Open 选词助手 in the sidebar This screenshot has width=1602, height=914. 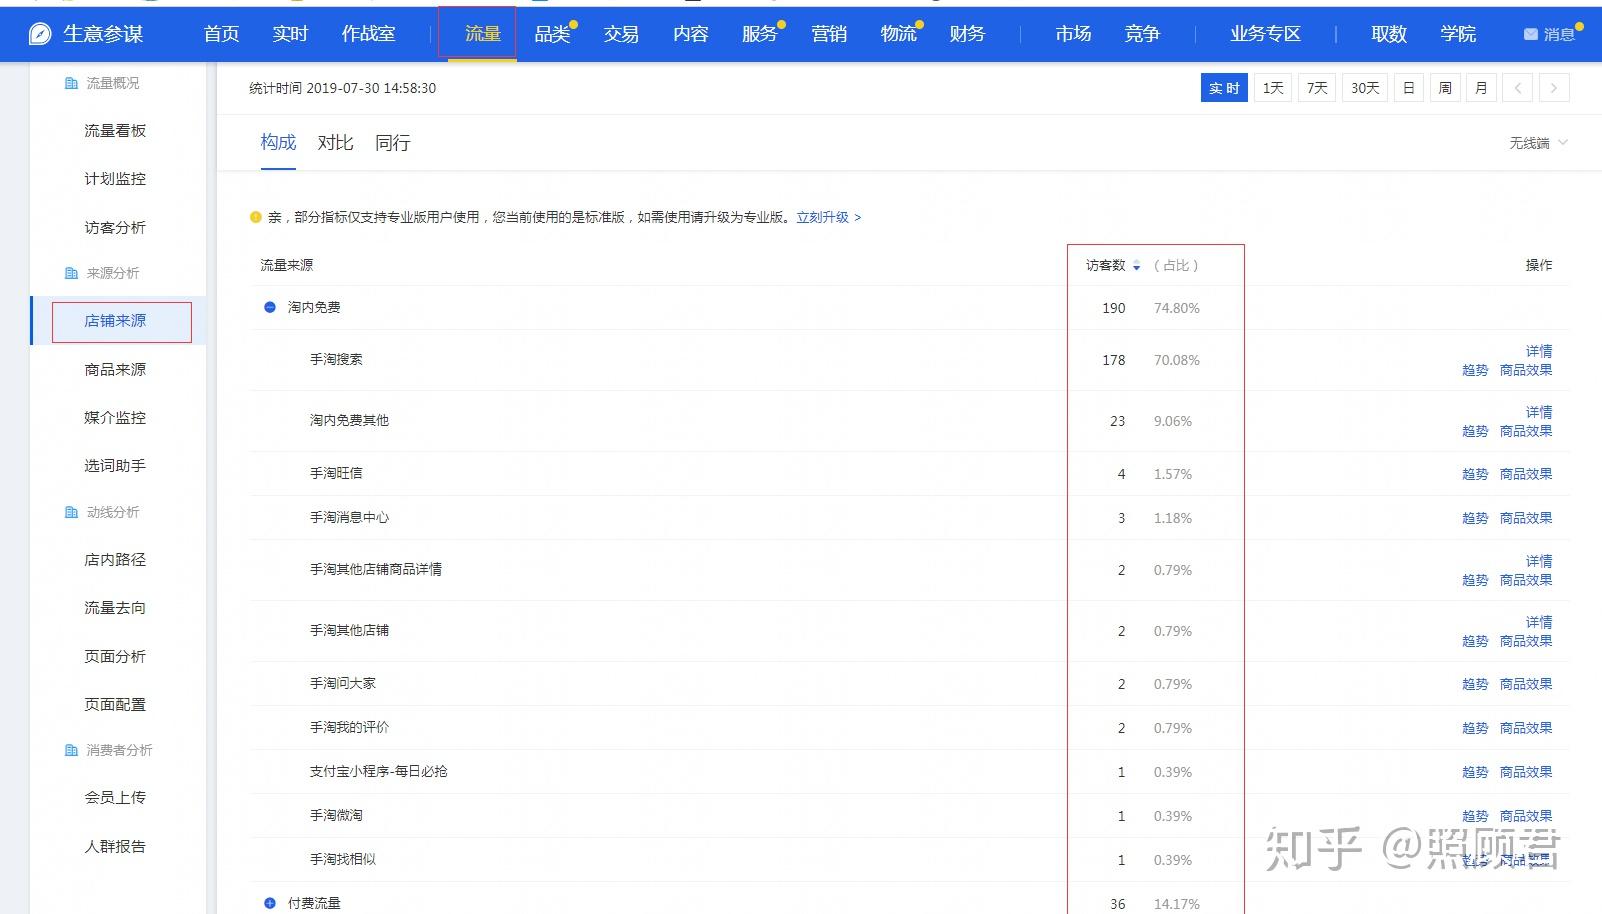(x=115, y=466)
